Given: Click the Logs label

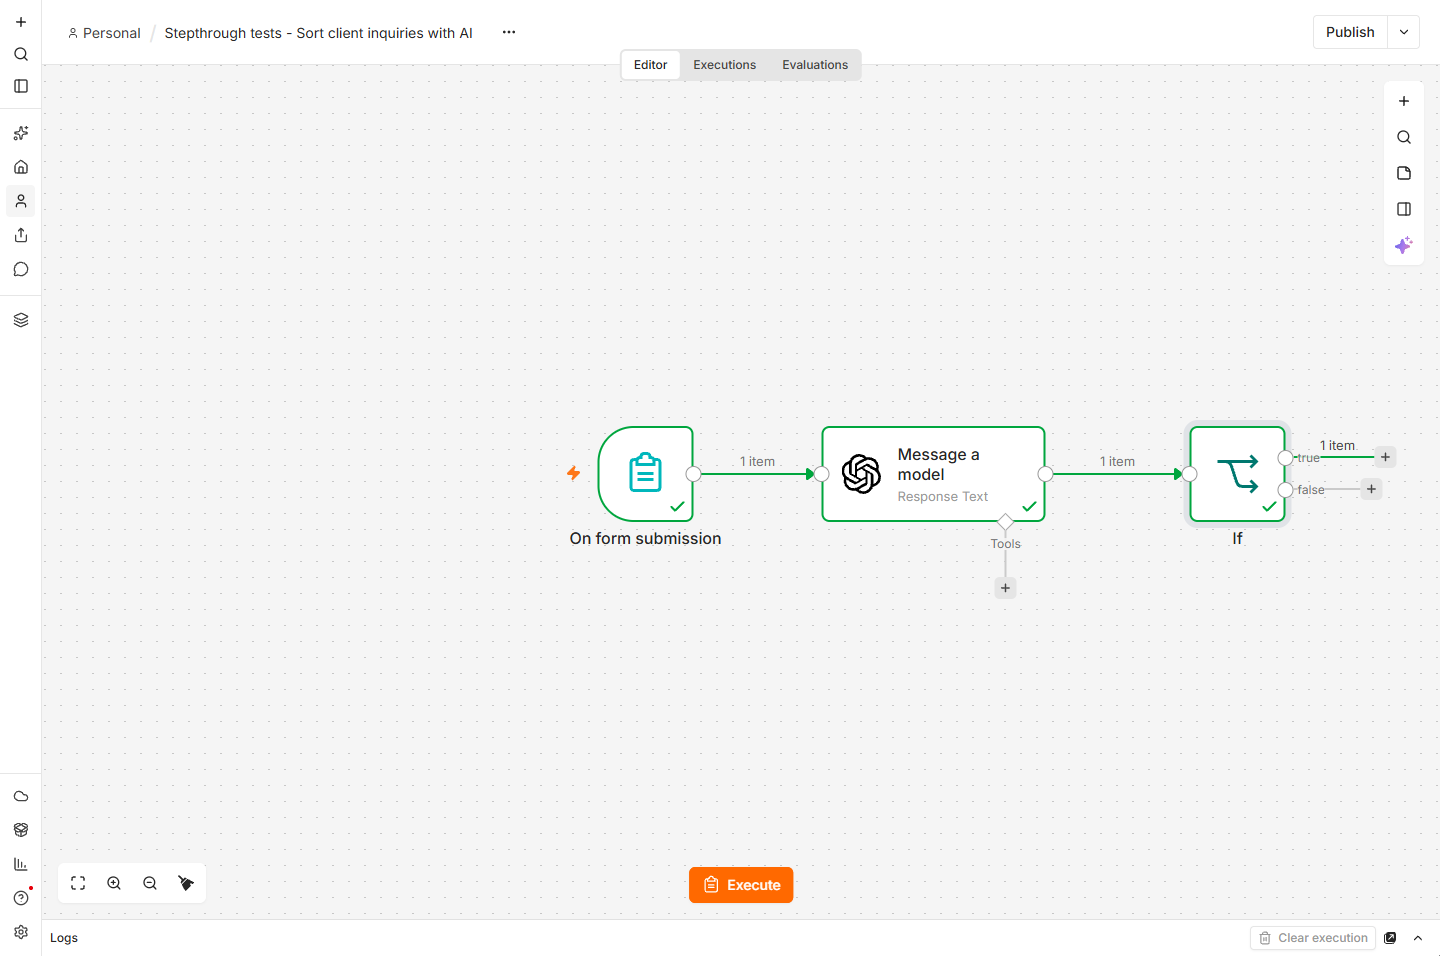Looking at the screenshot, I should click(64, 938).
